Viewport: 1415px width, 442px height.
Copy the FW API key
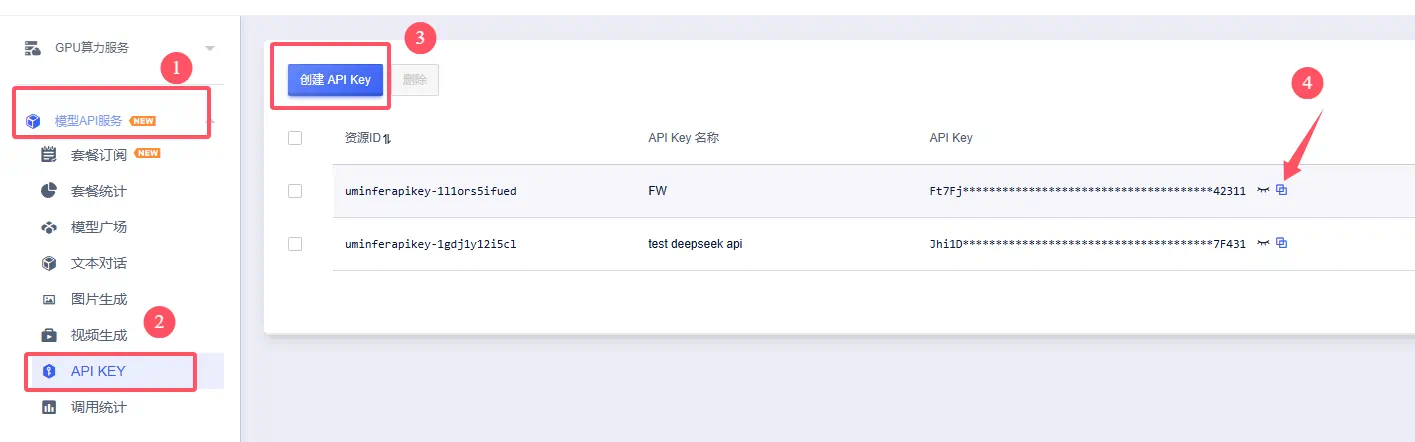click(x=1282, y=190)
